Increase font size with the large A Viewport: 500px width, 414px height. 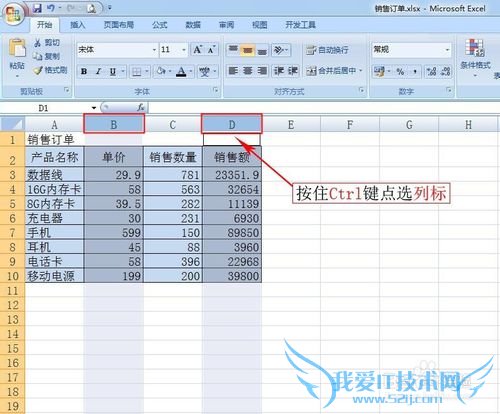(x=197, y=50)
